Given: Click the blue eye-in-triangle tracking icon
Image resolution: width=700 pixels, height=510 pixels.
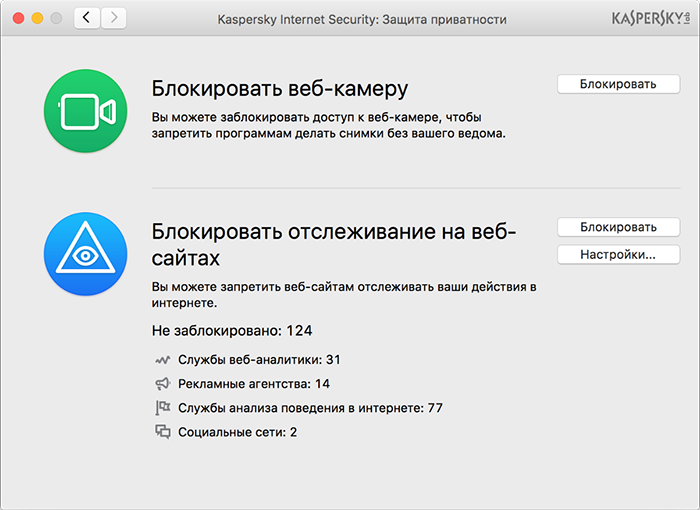Looking at the screenshot, I should click(85, 253).
